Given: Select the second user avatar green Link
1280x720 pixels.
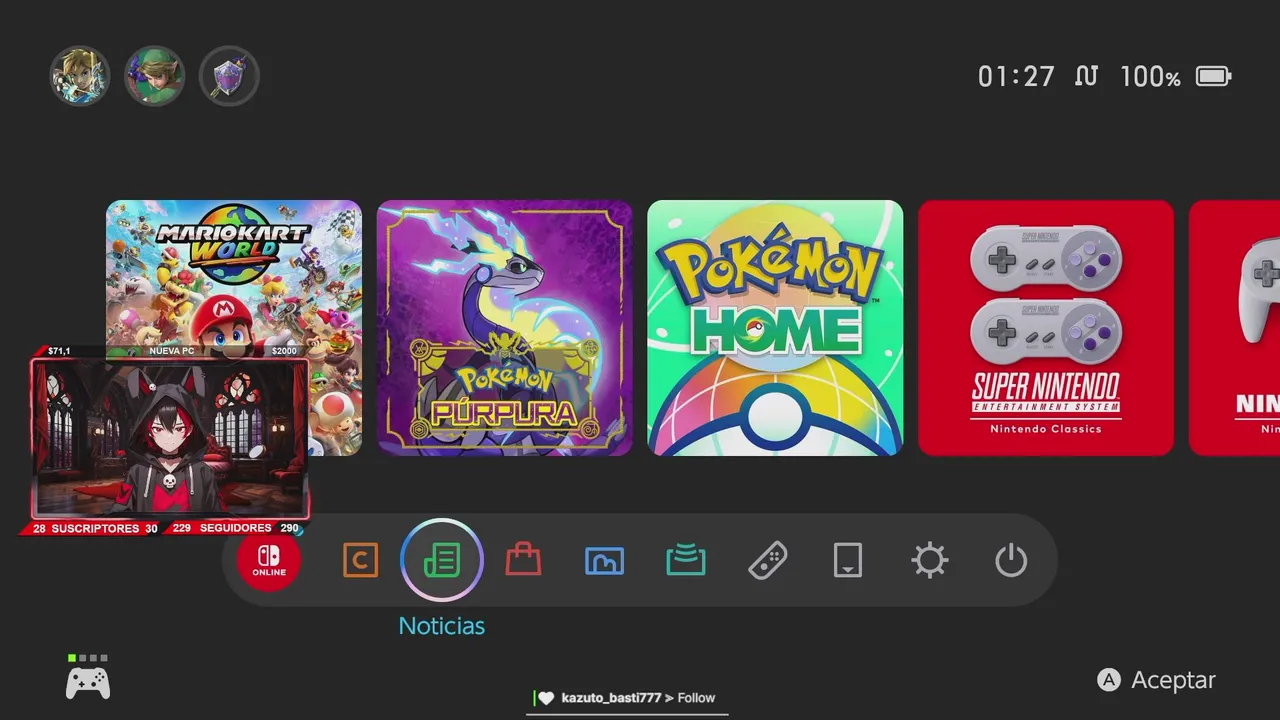Looking at the screenshot, I should click(154, 76).
